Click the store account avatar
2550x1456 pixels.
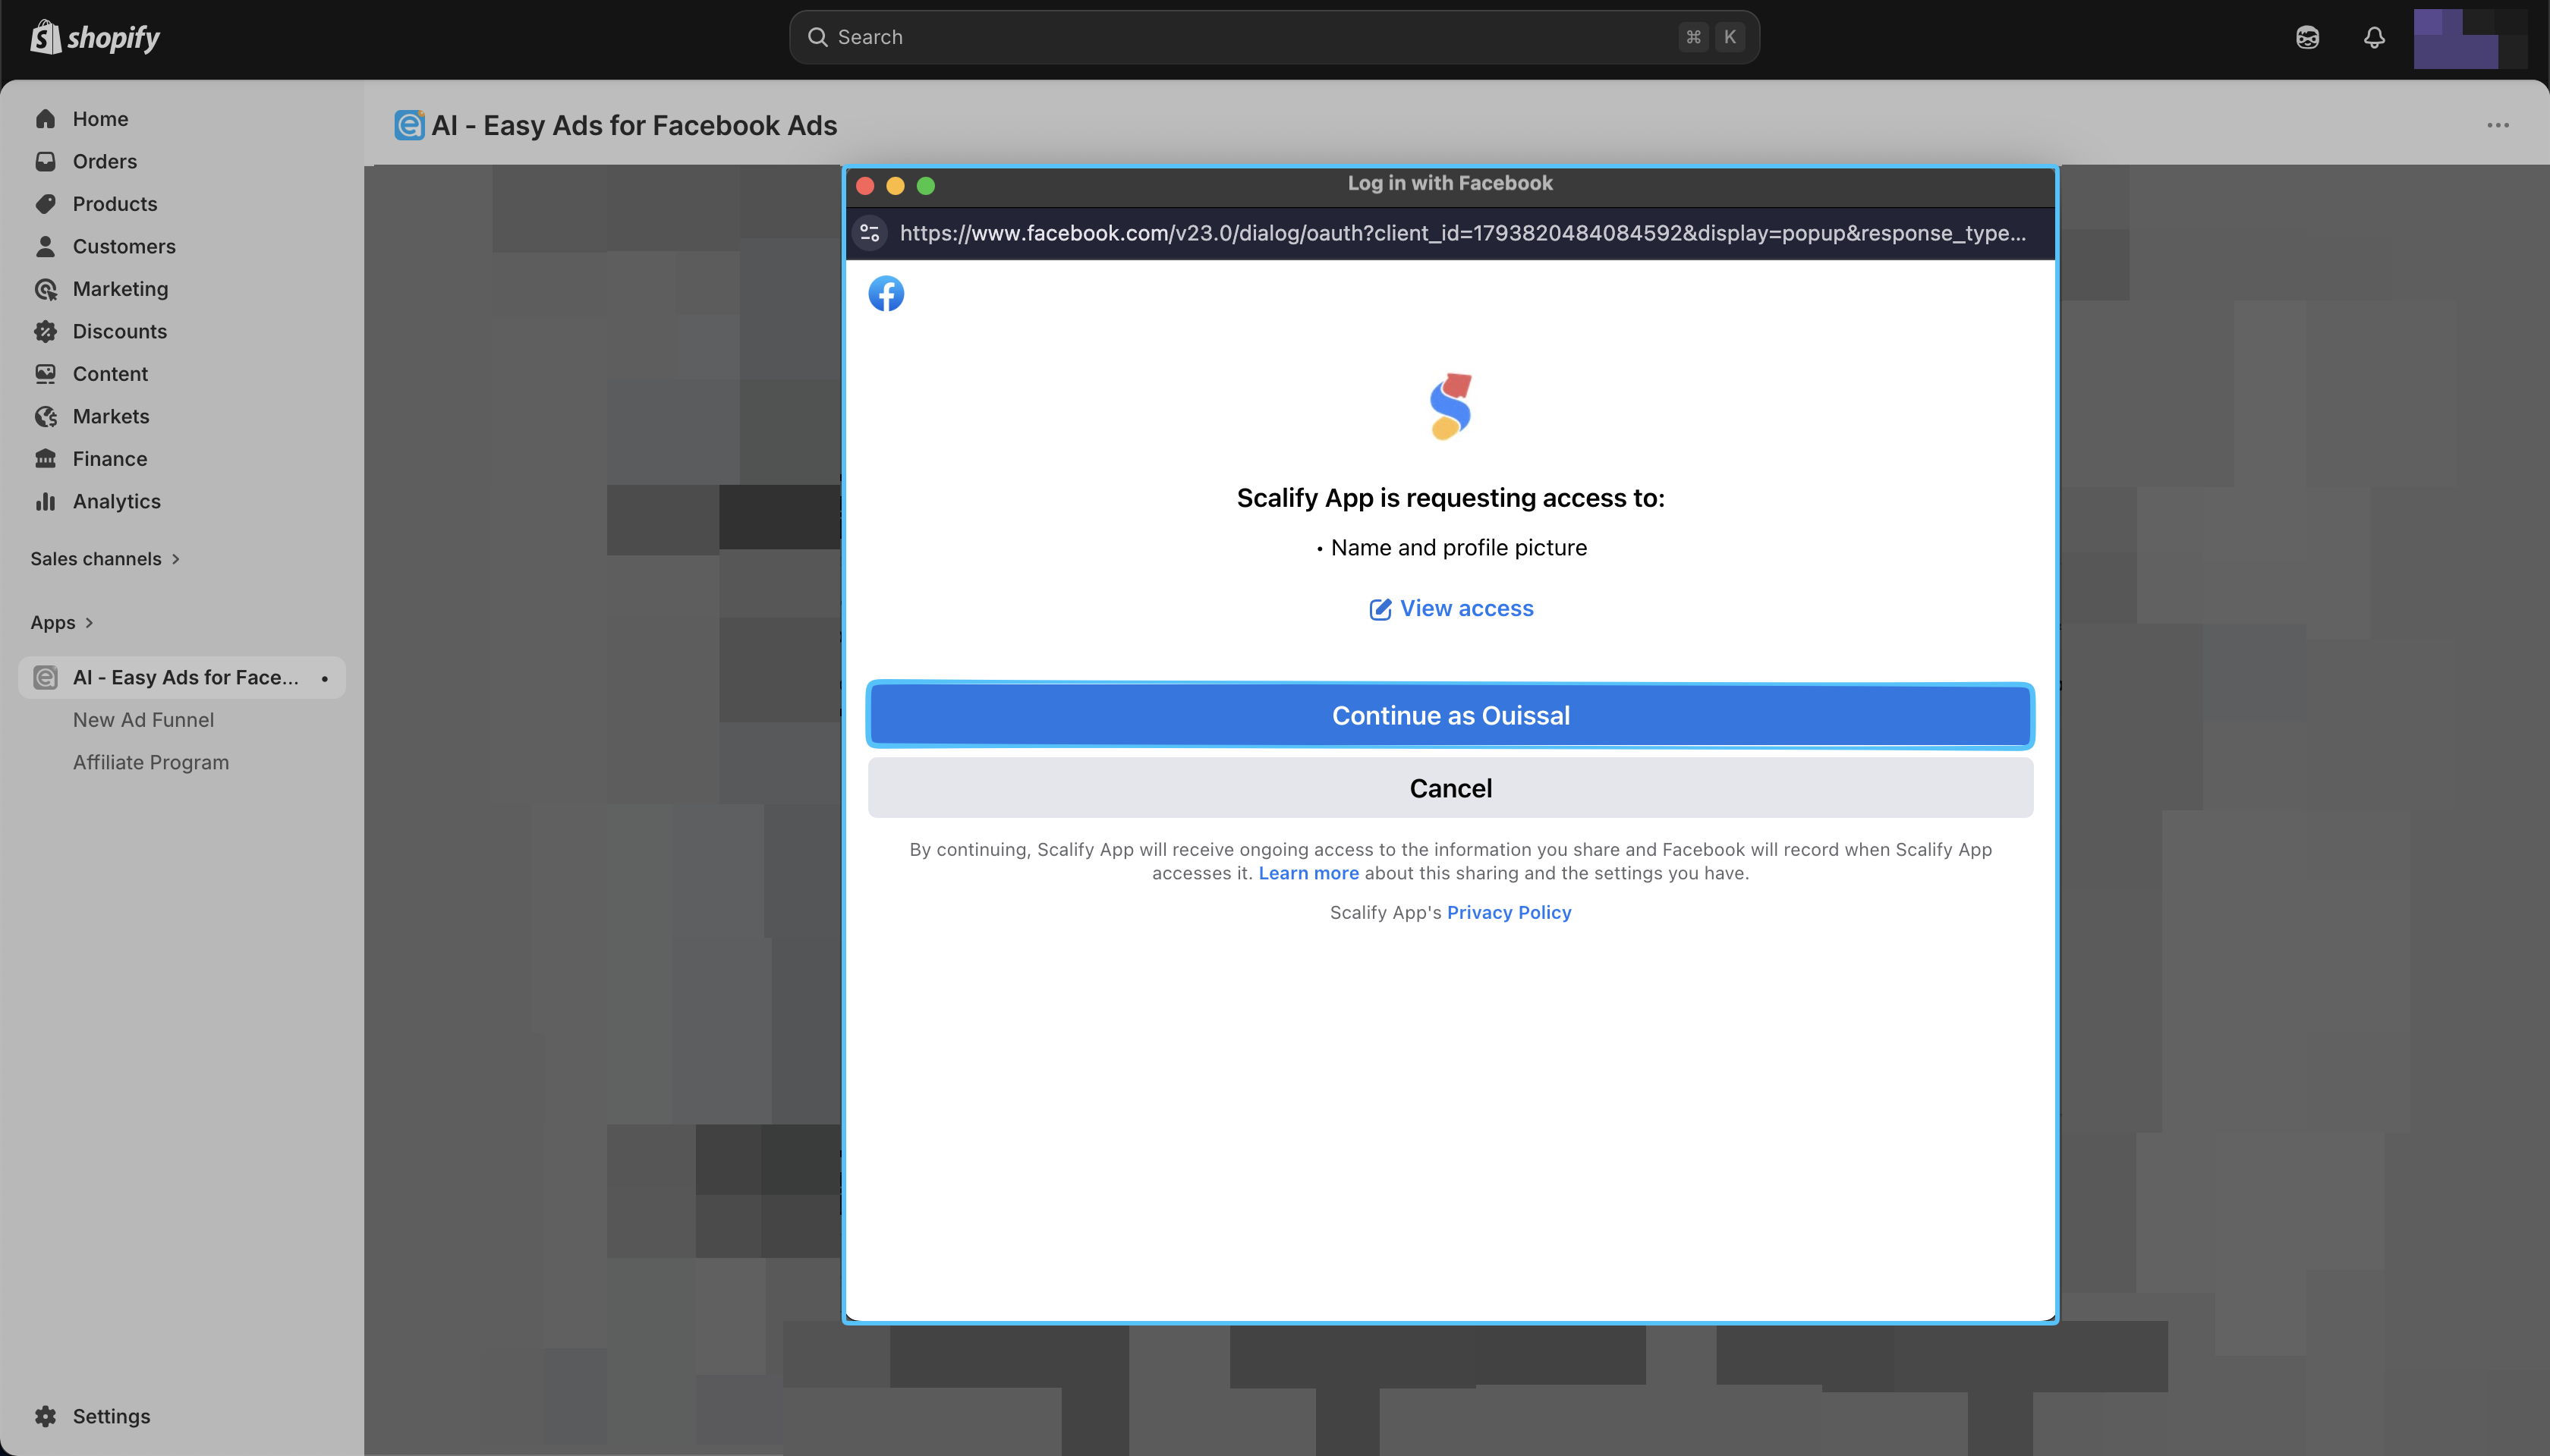[2469, 37]
